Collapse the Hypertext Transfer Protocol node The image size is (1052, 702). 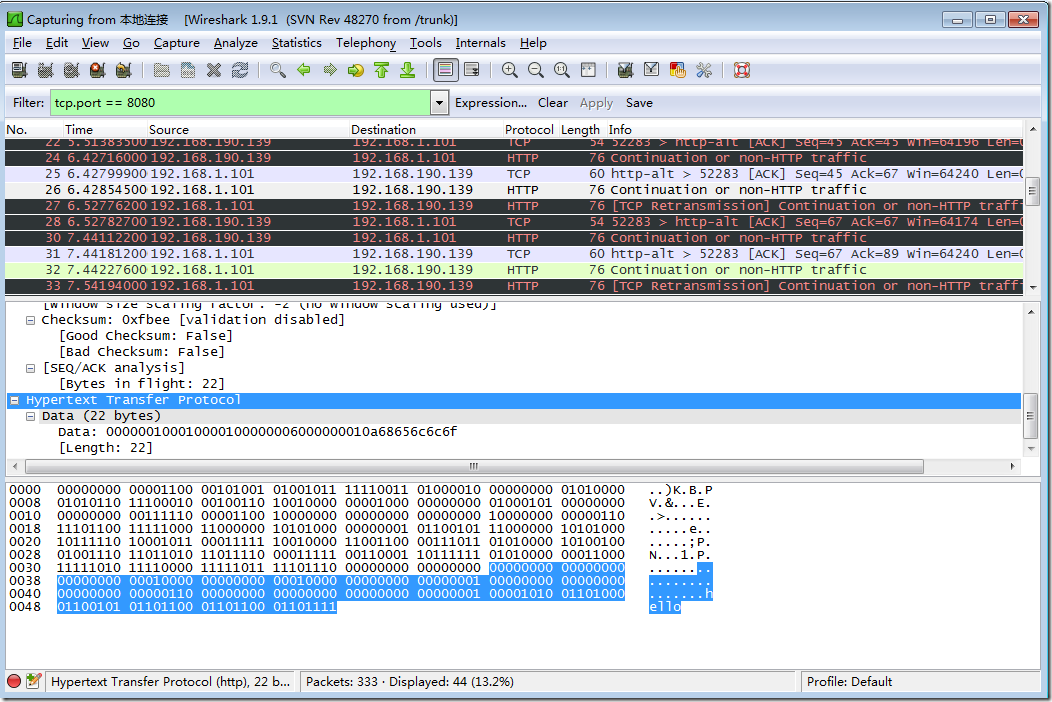pos(14,400)
